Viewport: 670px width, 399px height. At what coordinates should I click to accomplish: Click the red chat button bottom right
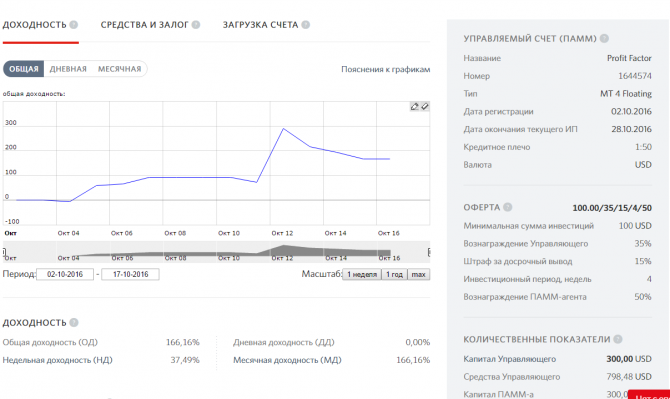649,394
